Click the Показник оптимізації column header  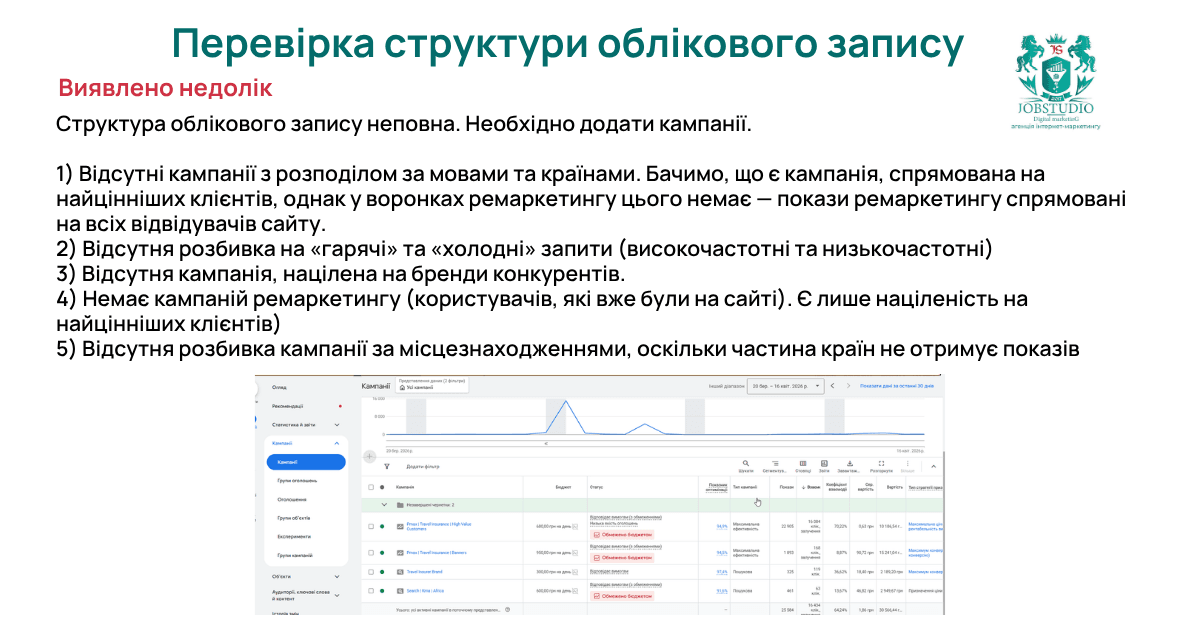(717, 487)
